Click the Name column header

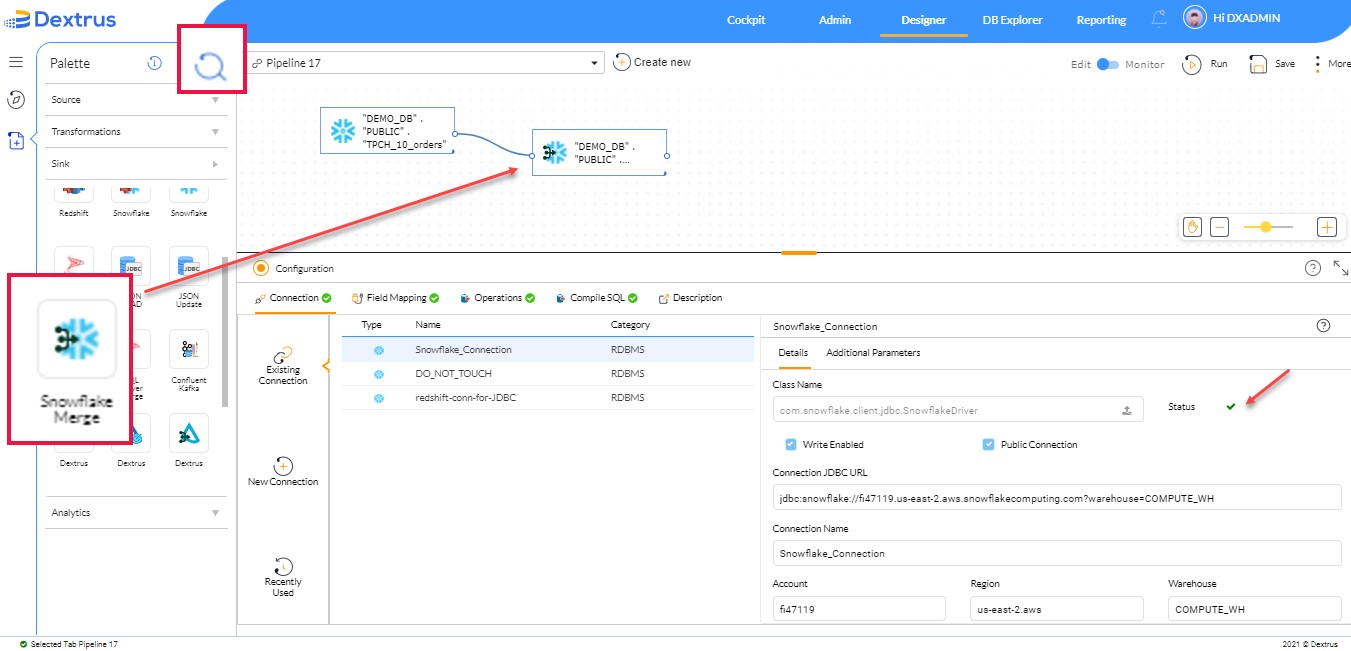point(428,325)
